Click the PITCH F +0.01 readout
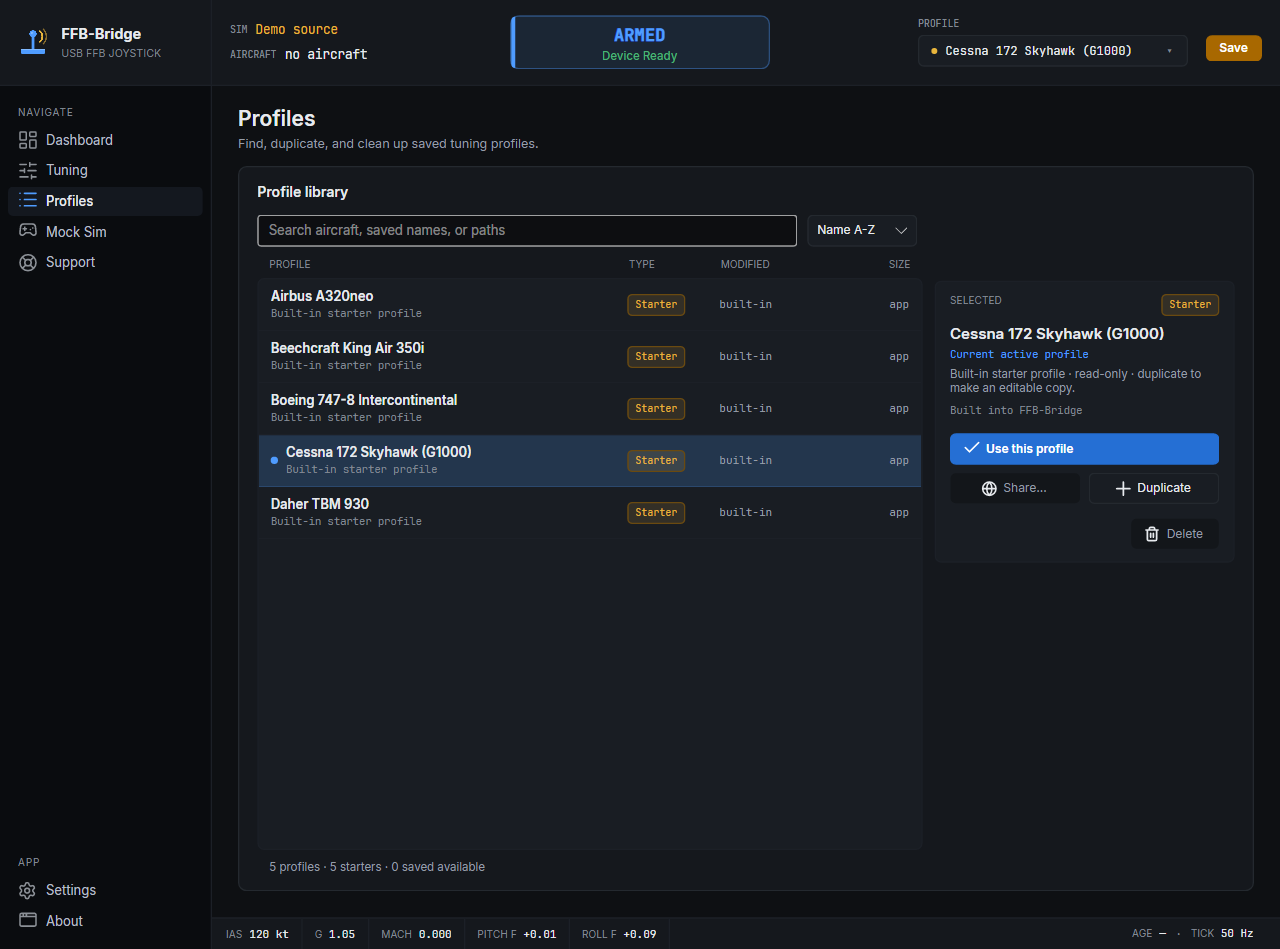Screen dimensions: 1280x949 click(517, 934)
